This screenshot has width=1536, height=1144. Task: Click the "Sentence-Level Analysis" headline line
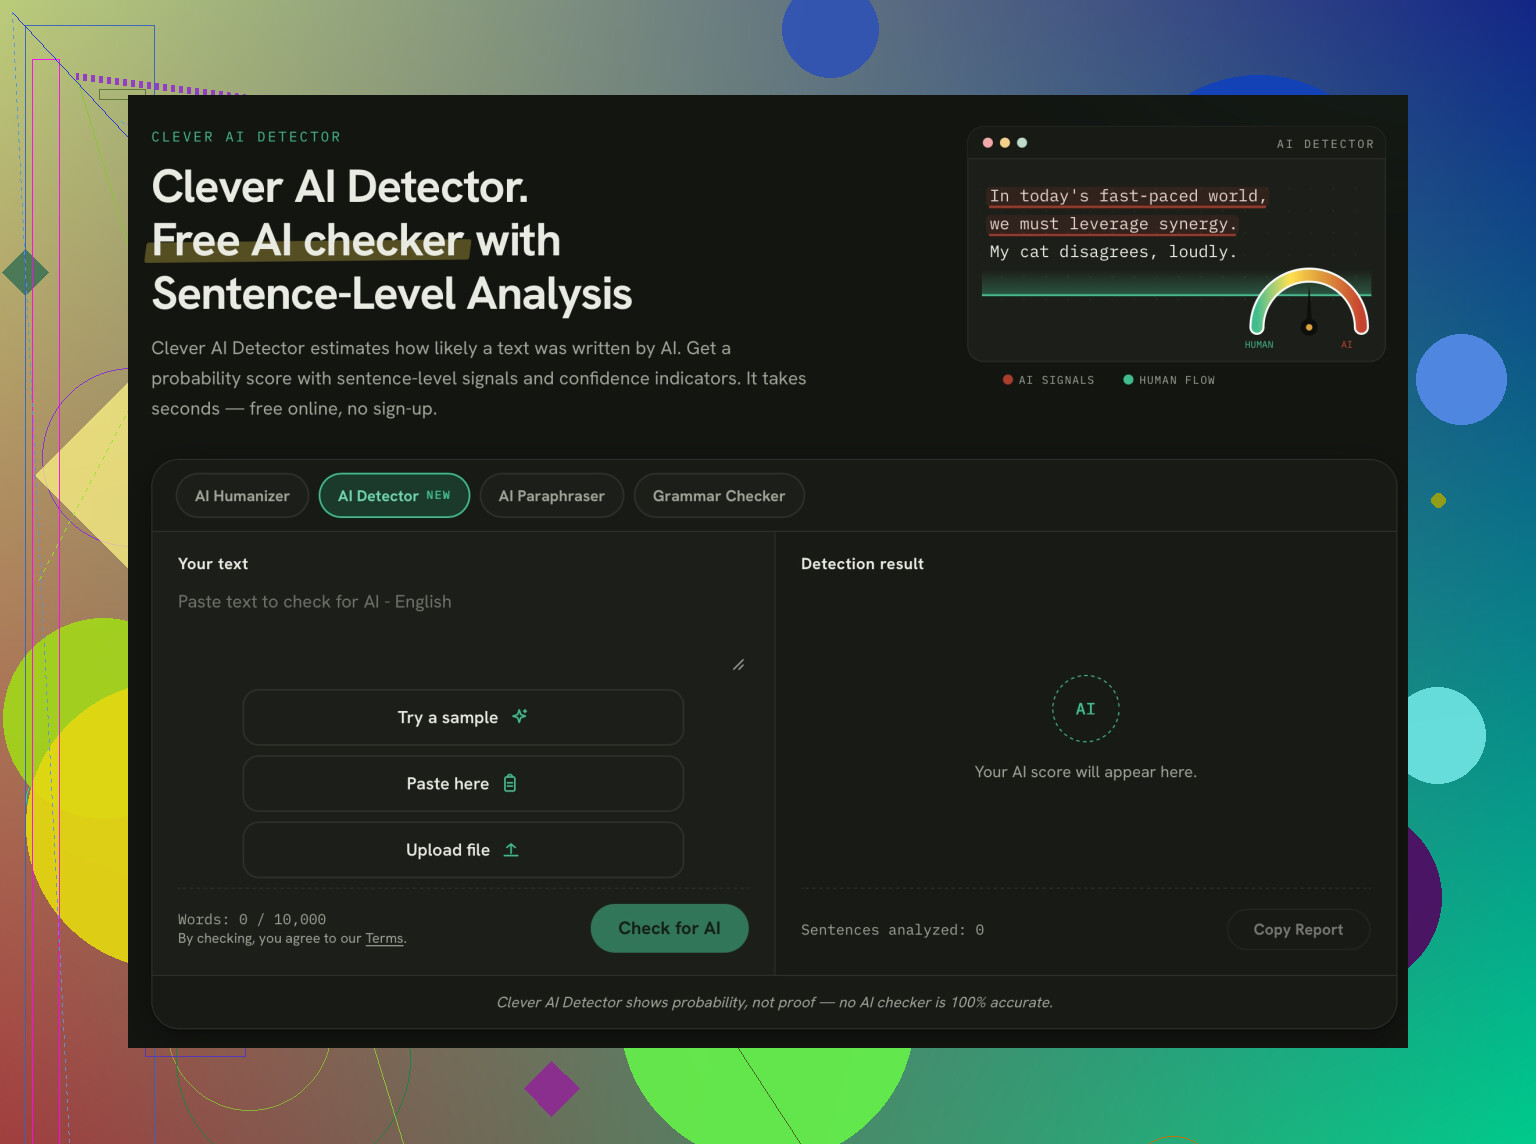coord(392,294)
